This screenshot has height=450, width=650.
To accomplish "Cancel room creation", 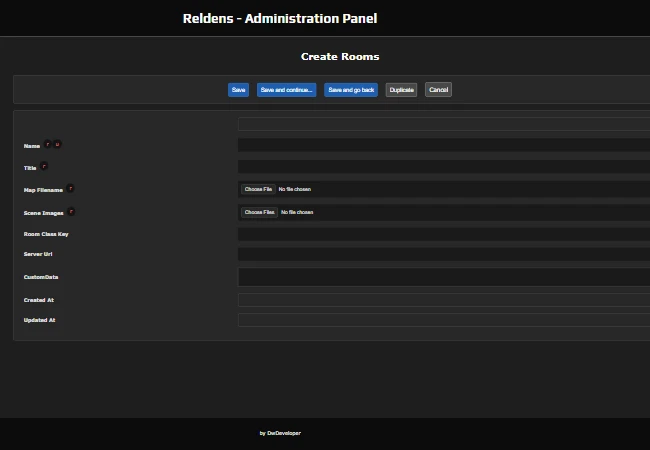I will point(438,90).
